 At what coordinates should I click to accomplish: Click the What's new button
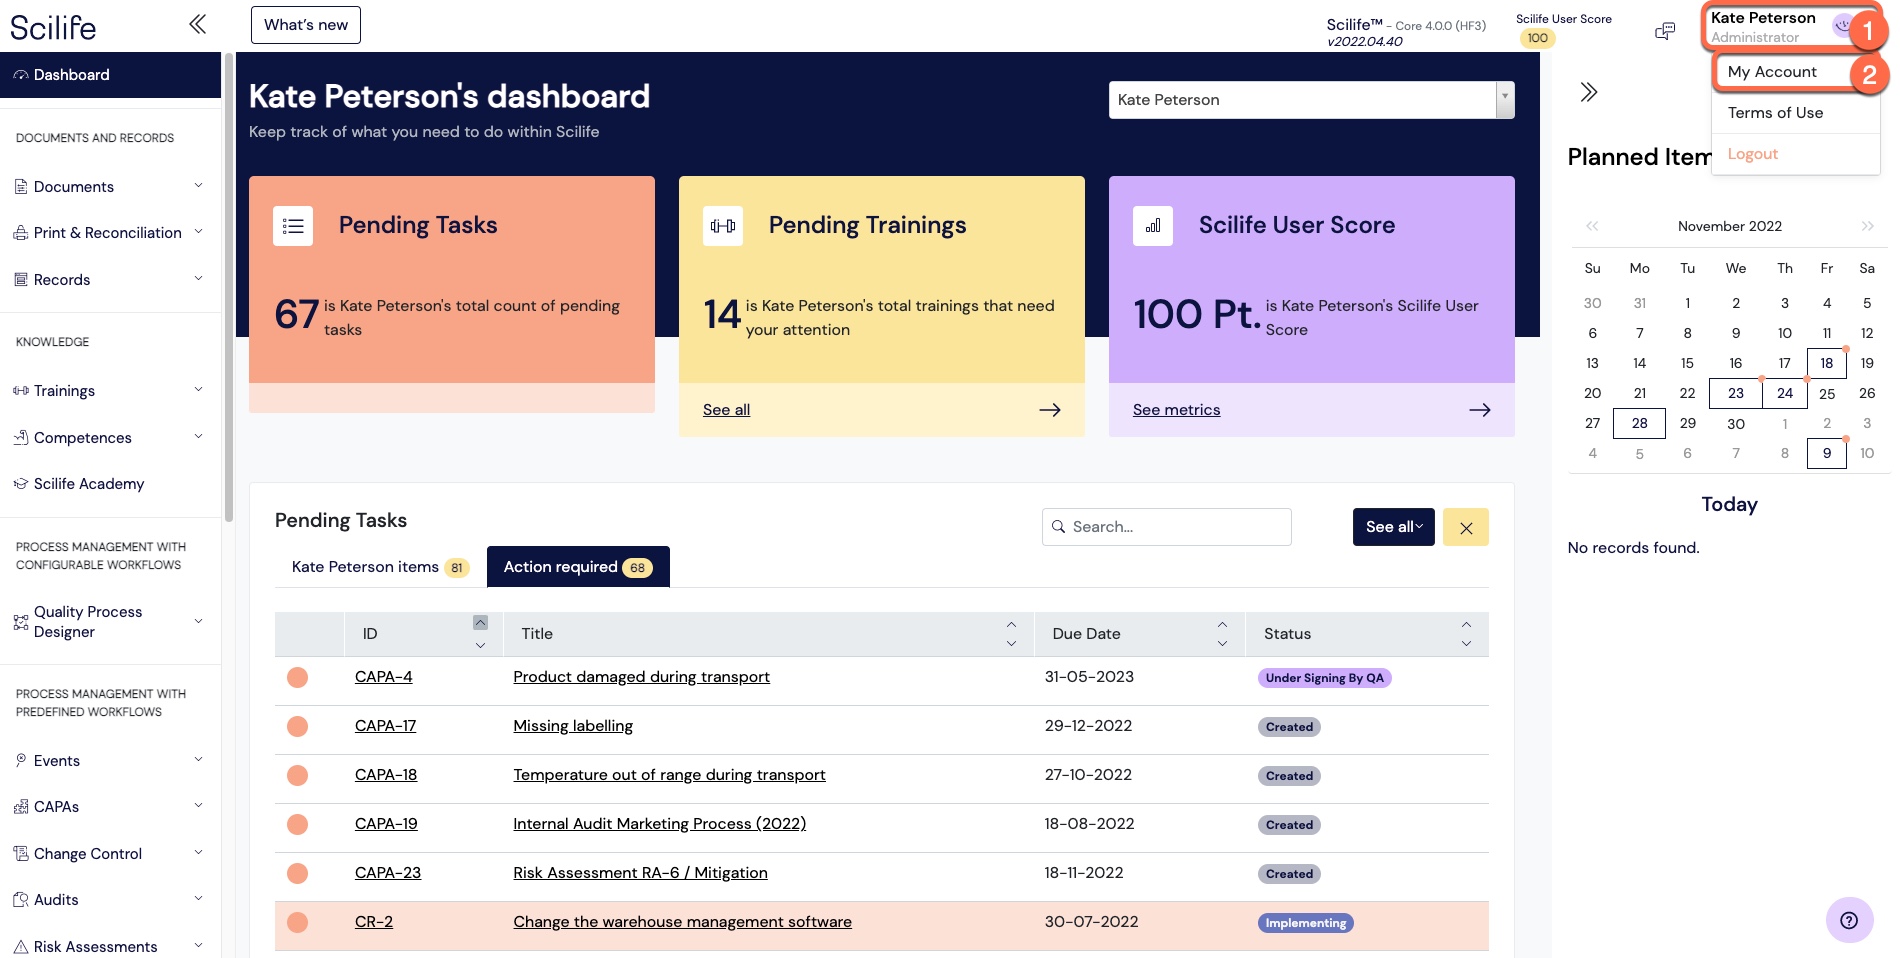(306, 25)
